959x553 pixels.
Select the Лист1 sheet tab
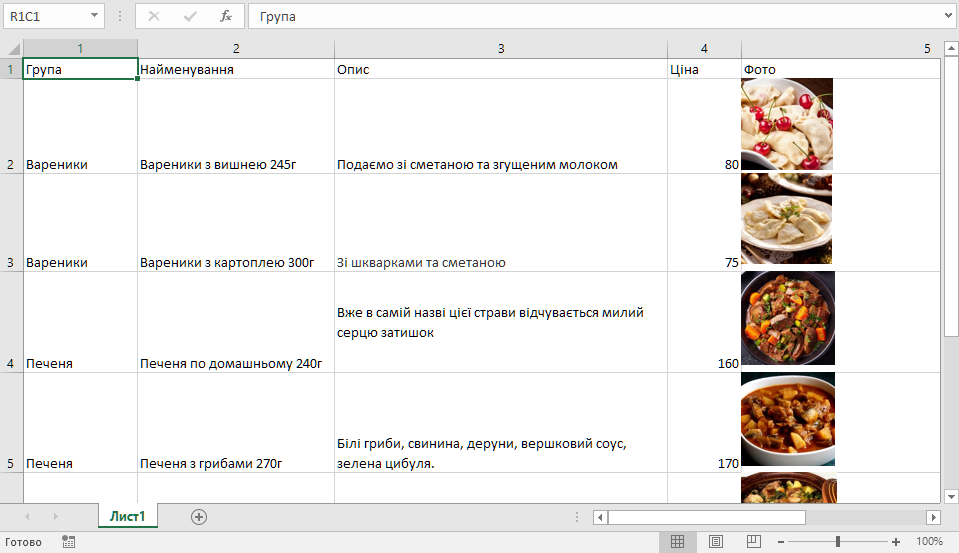tap(128, 516)
